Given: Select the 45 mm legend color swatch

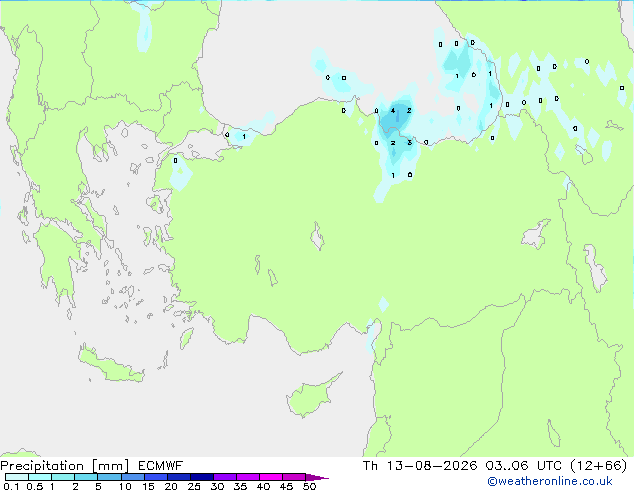Looking at the screenshot, I should click(x=294, y=477).
